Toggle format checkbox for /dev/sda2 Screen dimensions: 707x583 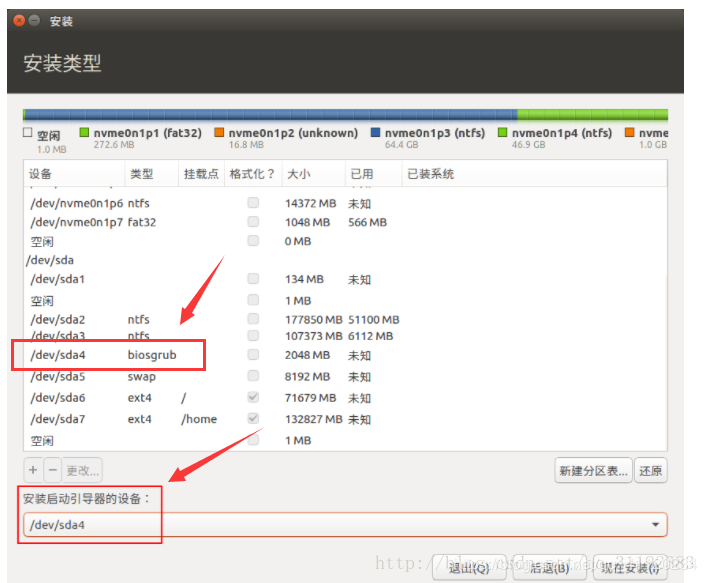pyautogui.click(x=253, y=319)
